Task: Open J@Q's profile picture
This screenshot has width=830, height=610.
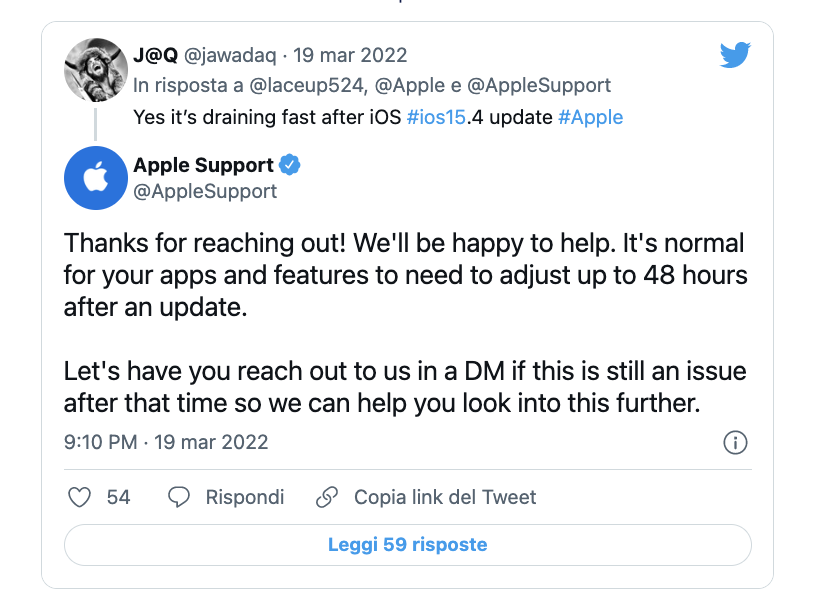Action: pyautogui.click(x=94, y=69)
